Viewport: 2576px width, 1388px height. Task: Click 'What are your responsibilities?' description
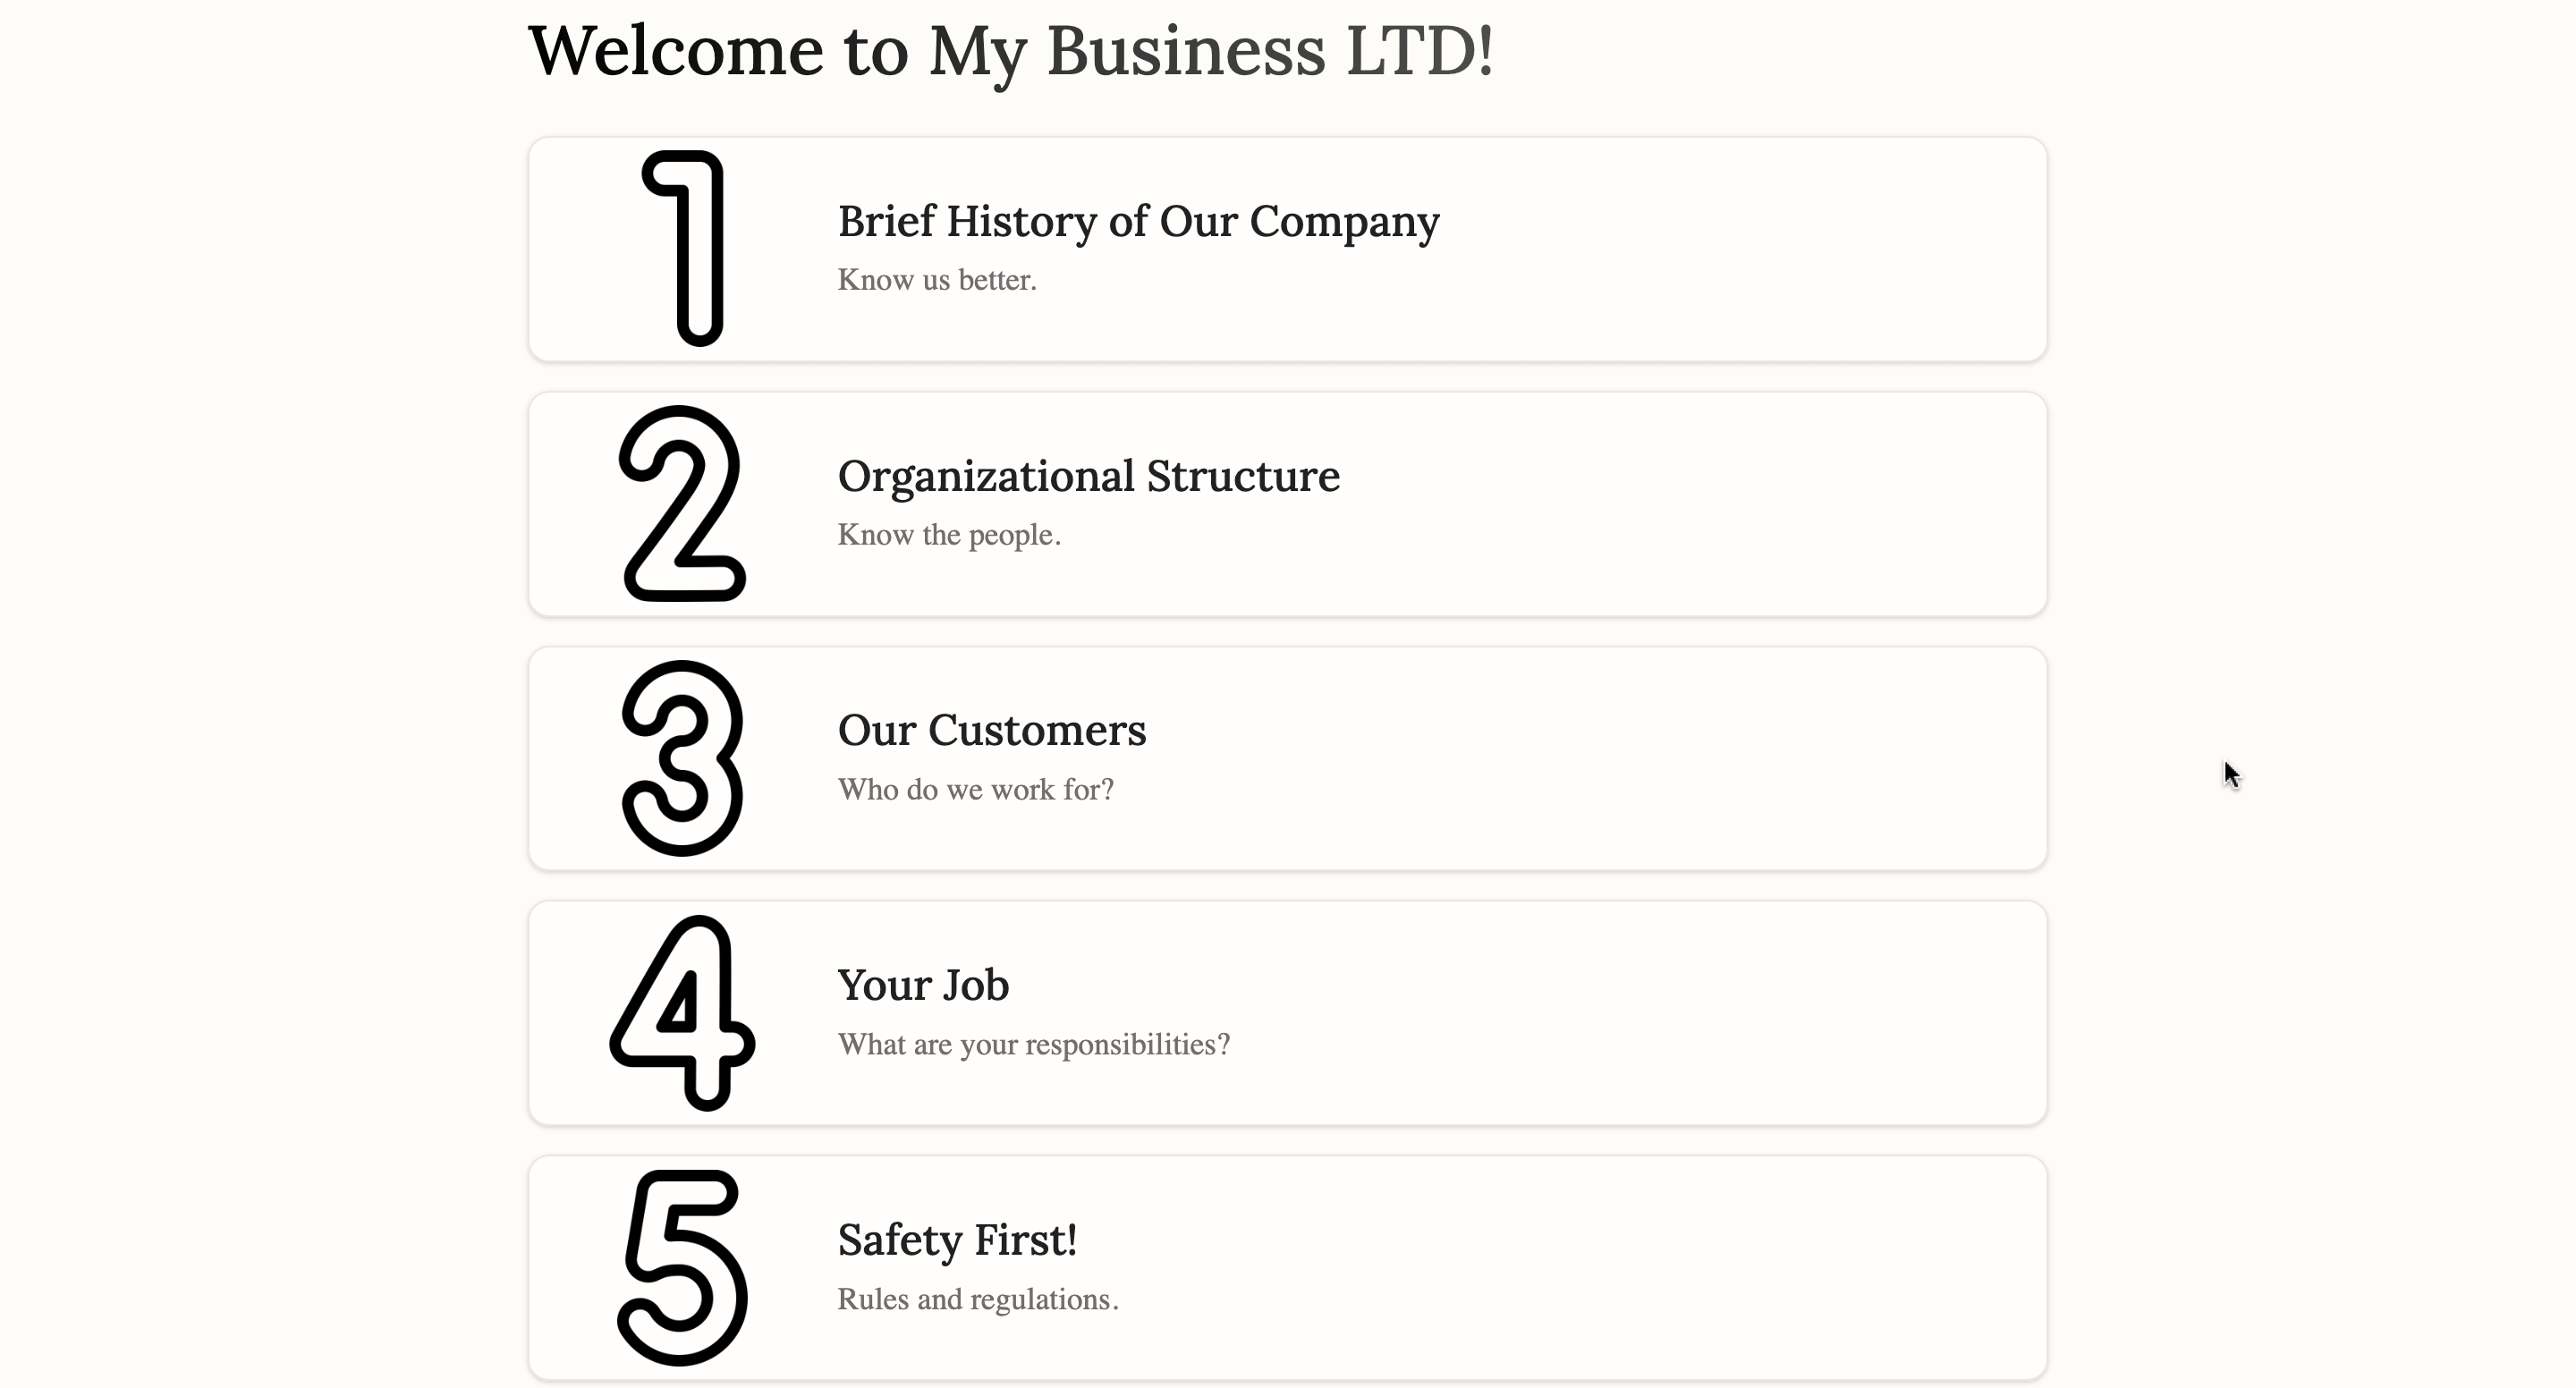click(x=1033, y=1045)
